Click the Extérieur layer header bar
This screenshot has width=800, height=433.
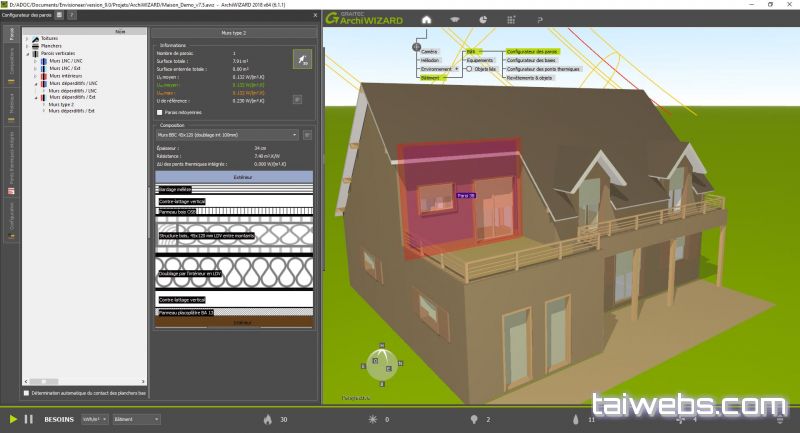234,177
